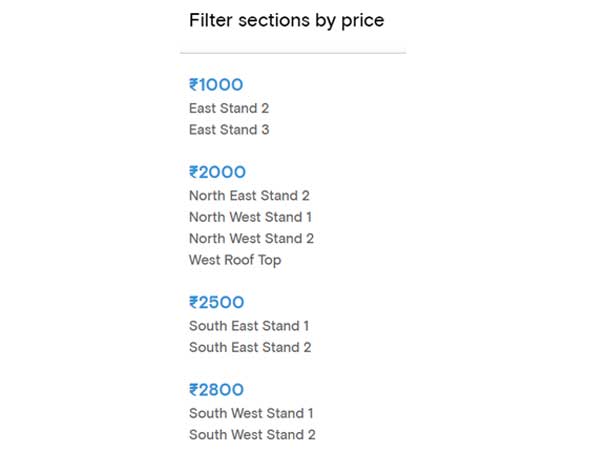Click North West Stand 2 section
The width and height of the screenshot is (600, 450).
coord(251,239)
